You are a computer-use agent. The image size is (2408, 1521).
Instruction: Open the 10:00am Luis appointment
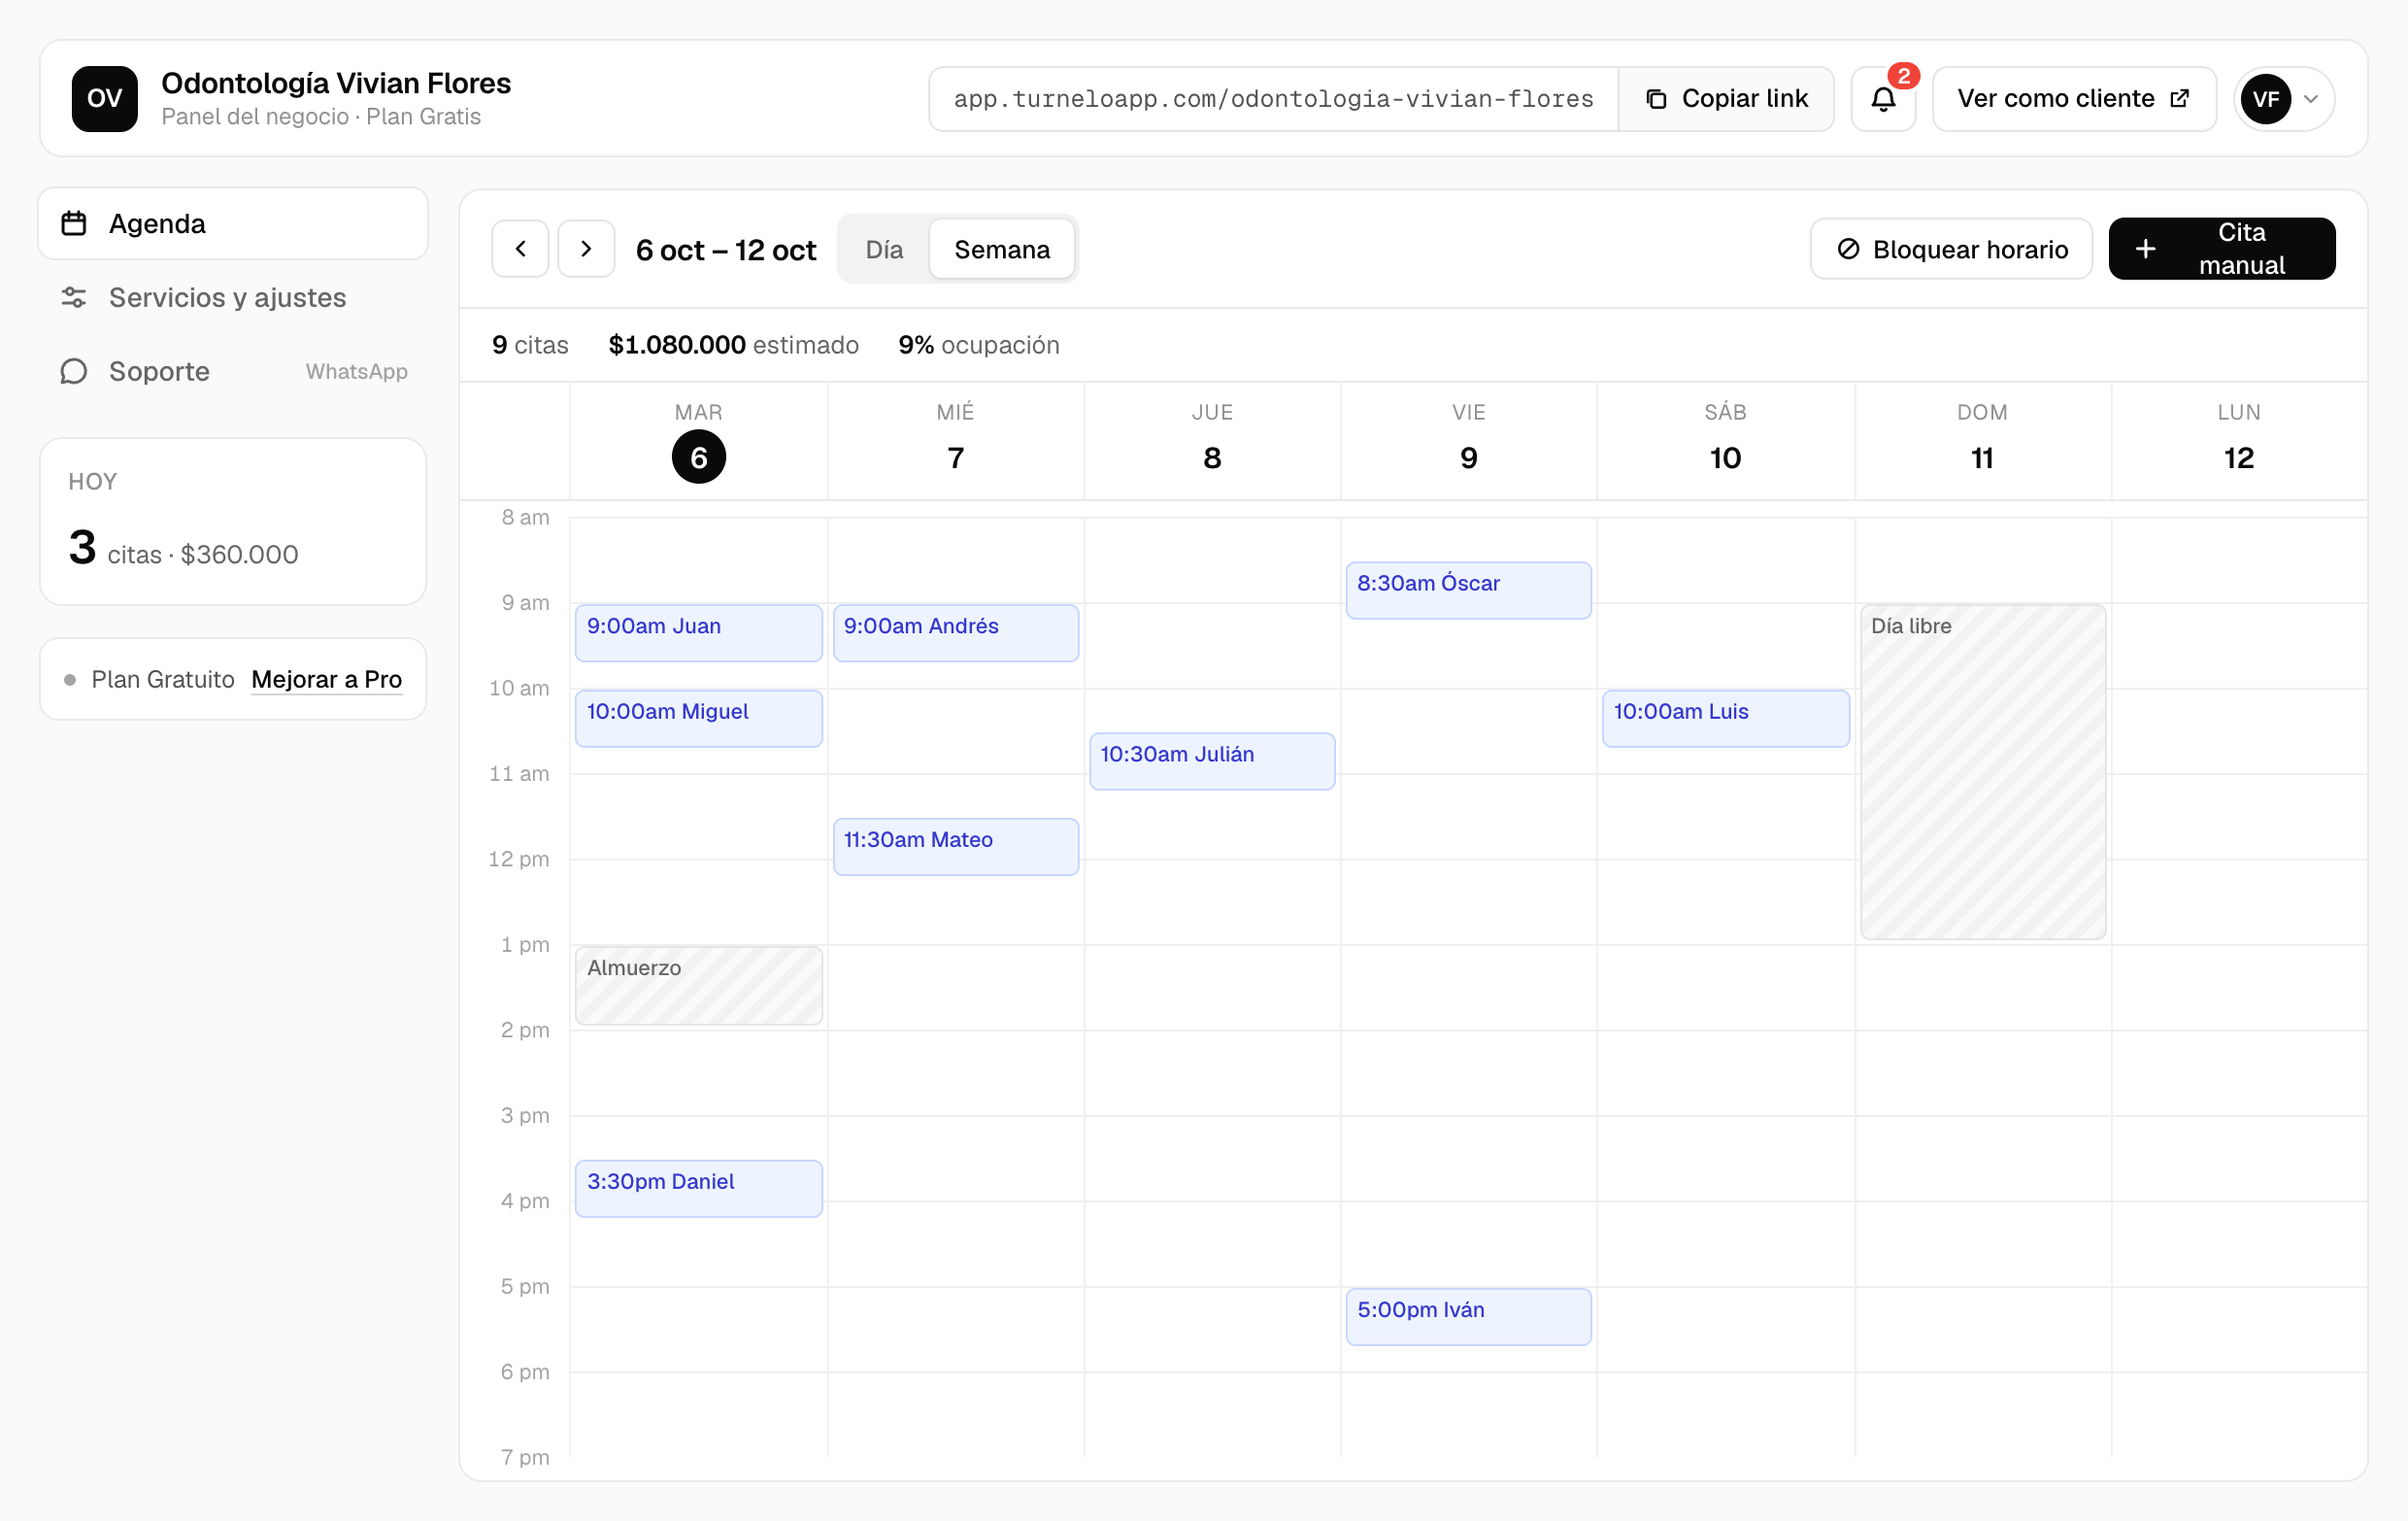(x=1725, y=718)
